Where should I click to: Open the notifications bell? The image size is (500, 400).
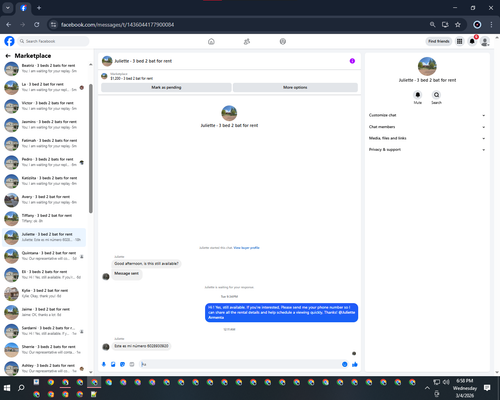tap(472, 41)
